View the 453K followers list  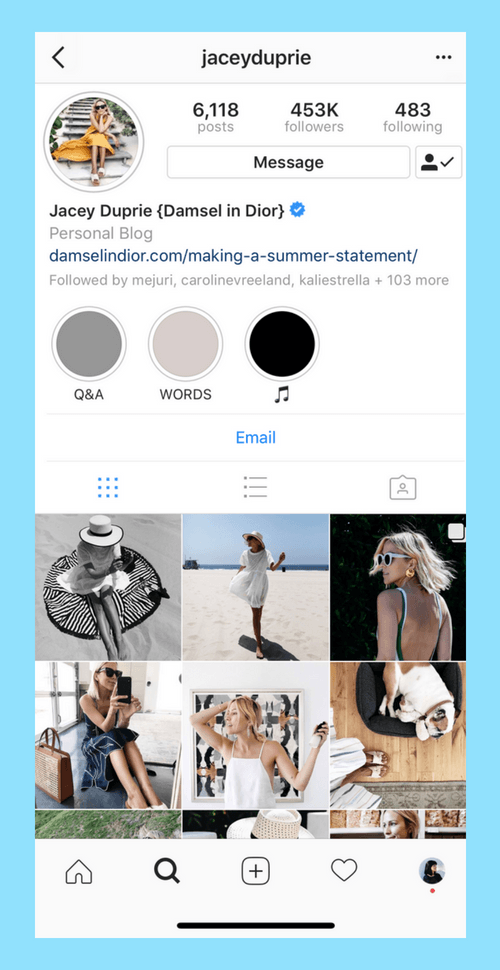tap(314, 118)
